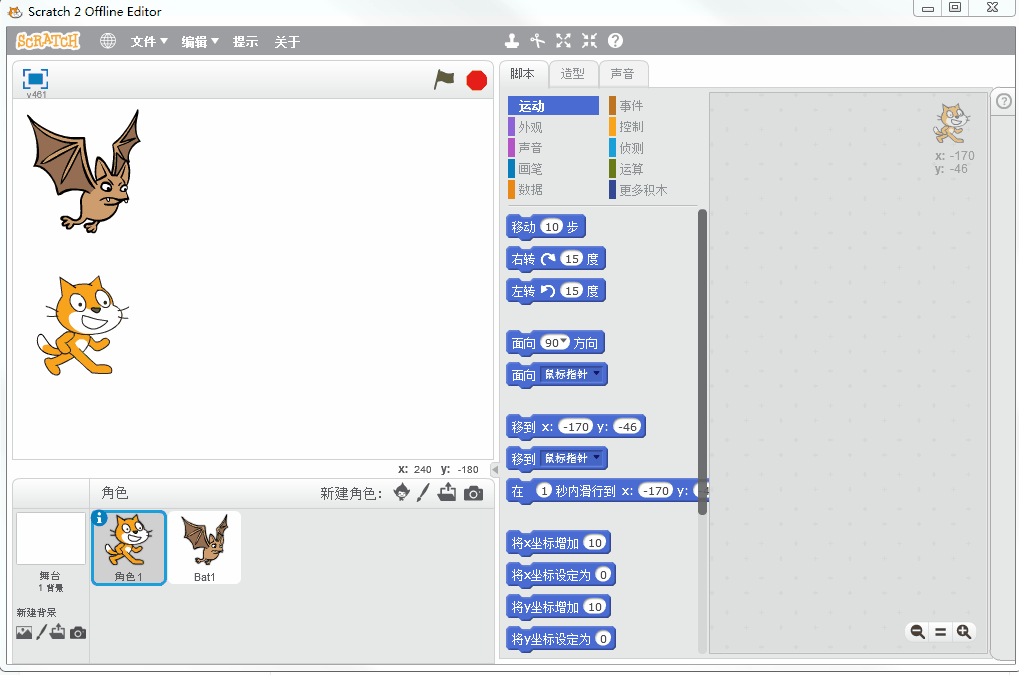This screenshot has width=1019, height=675.
Task: Select the Bat1 sprite thumbnail
Action: click(205, 547)
